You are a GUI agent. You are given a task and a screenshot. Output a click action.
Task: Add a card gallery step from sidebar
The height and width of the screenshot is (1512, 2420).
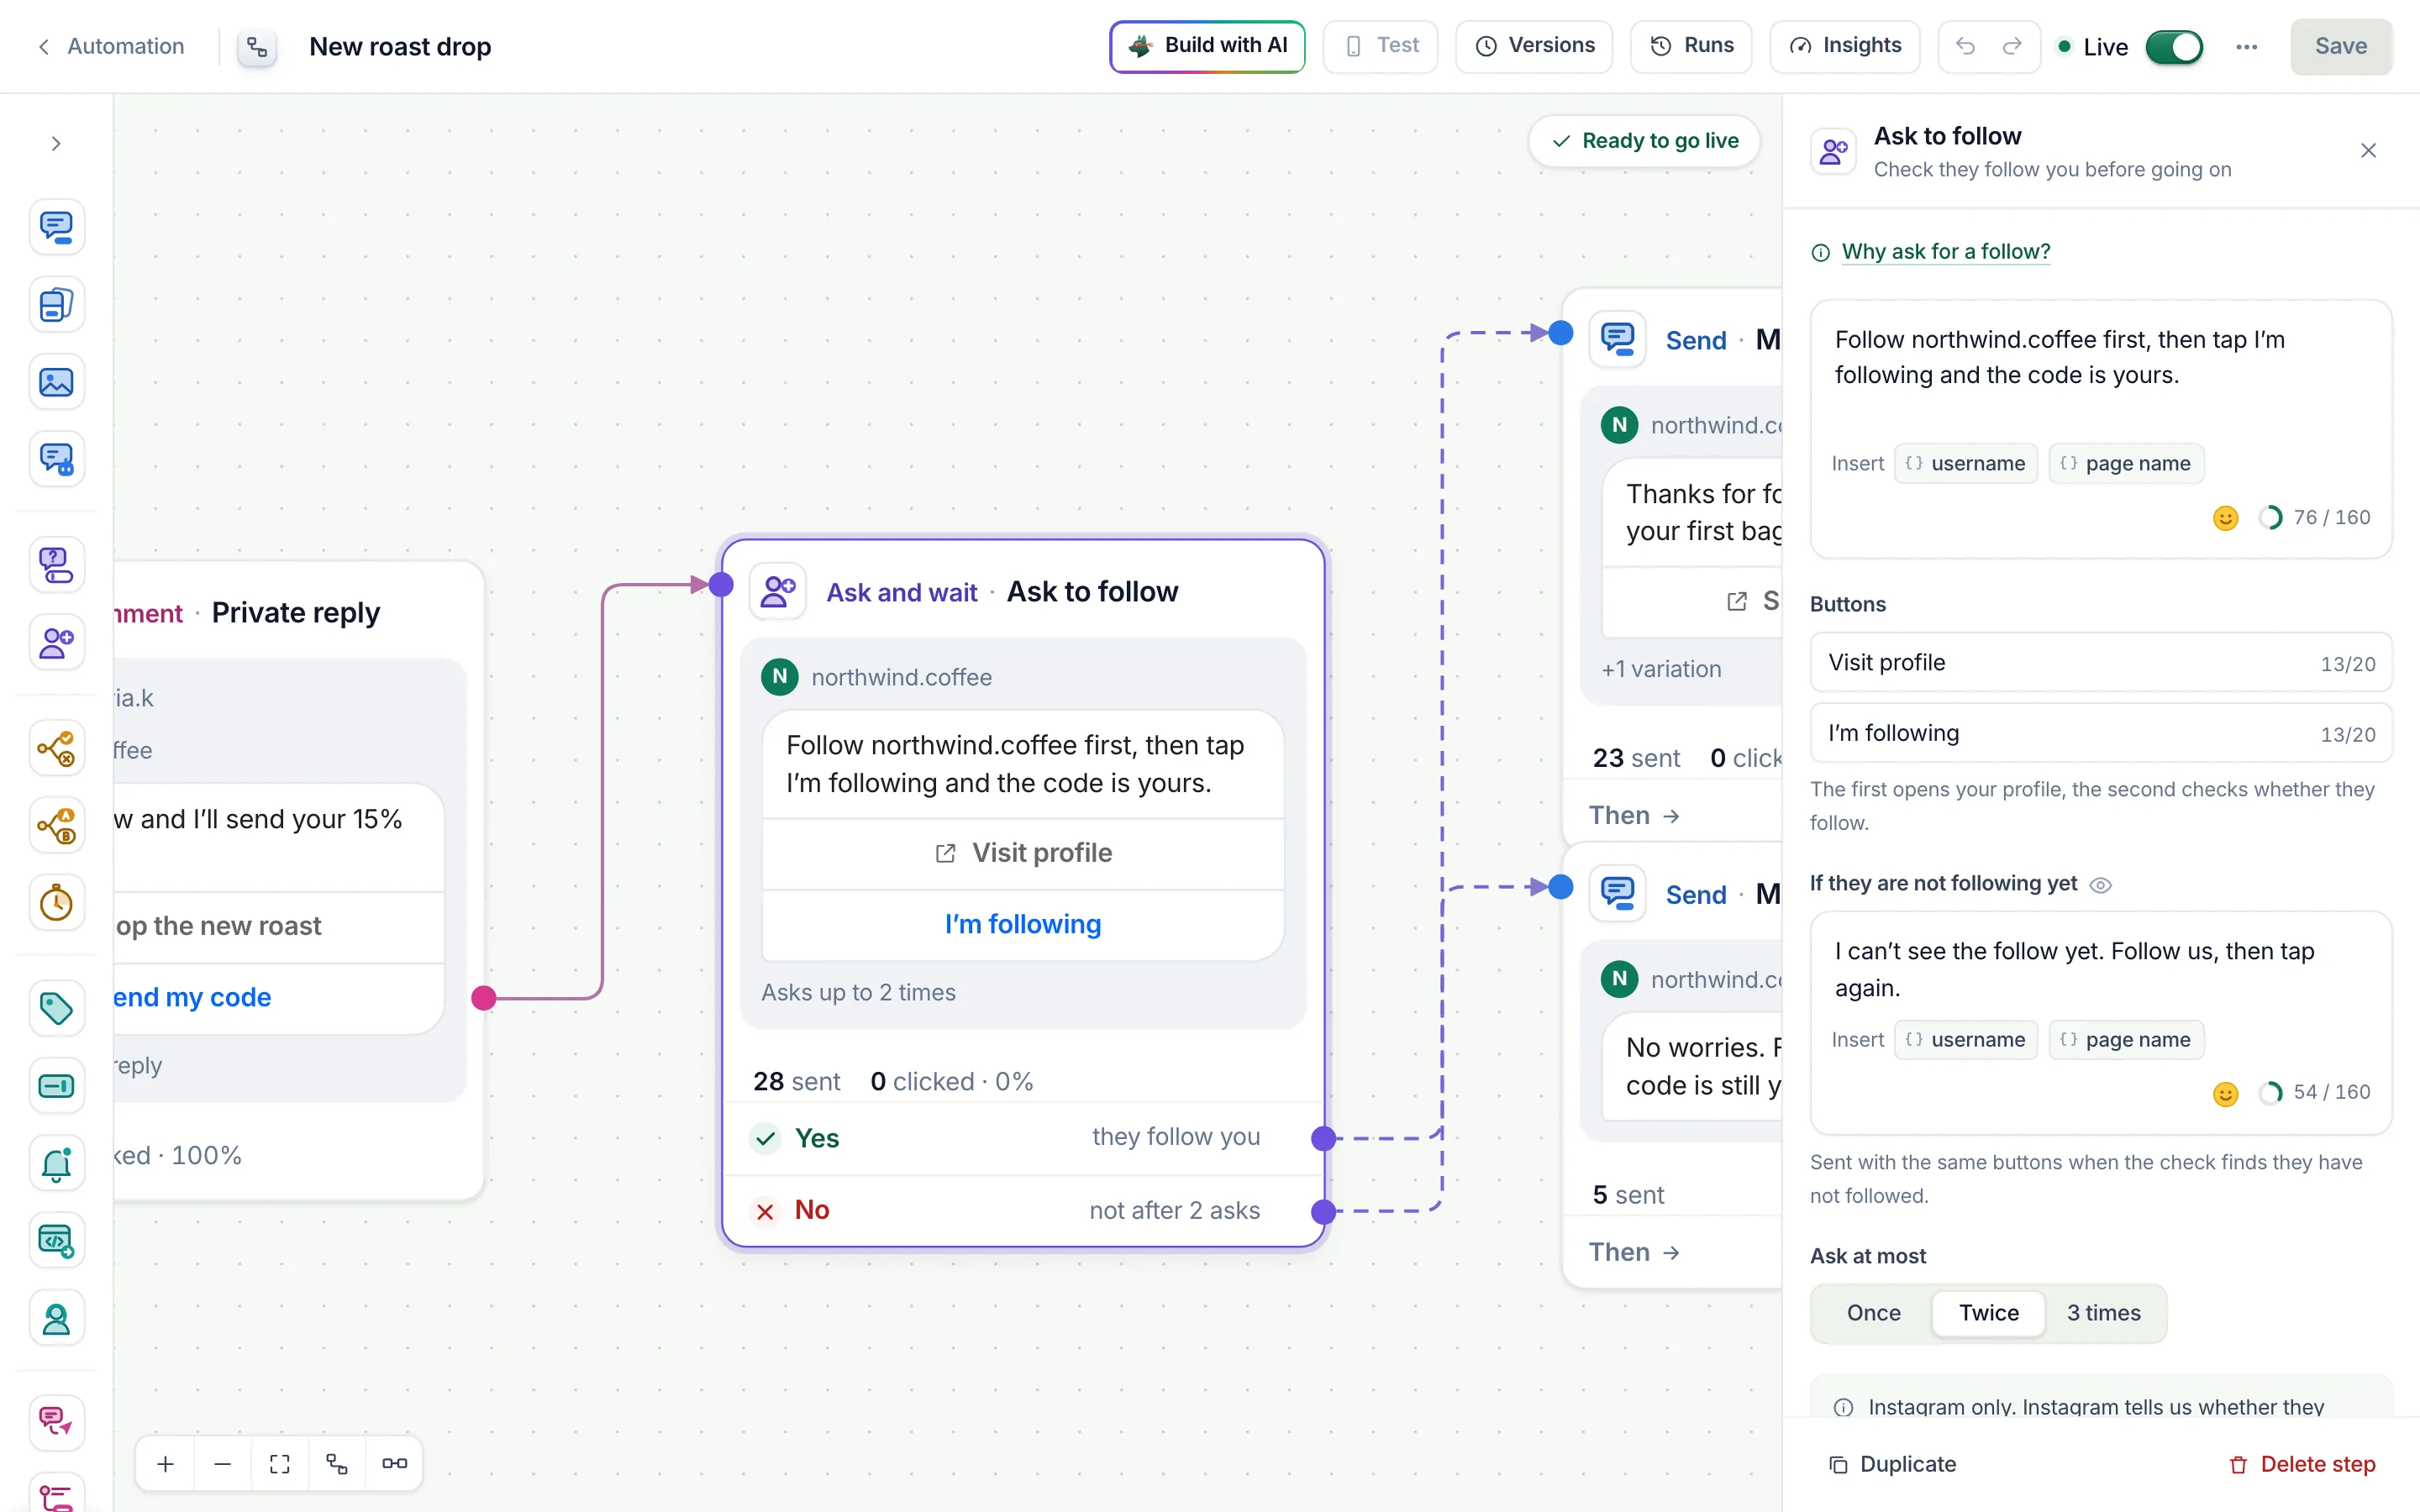[56, 304]
